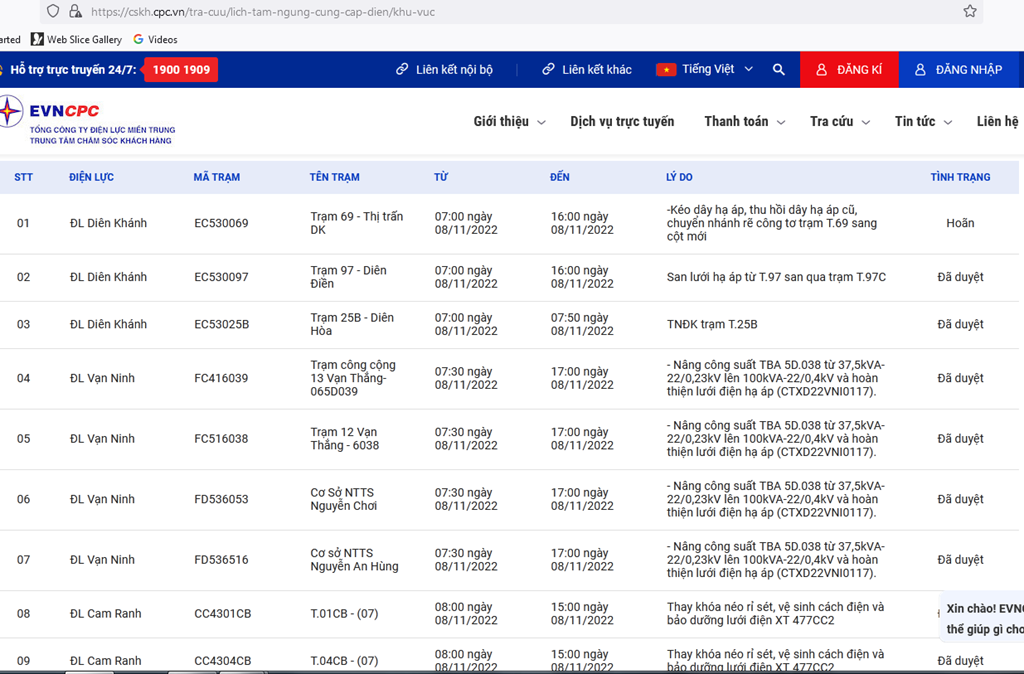1024x674 pixels.
Task: Click the ĐĂNG NHẬP button
Action: point(958,70)
